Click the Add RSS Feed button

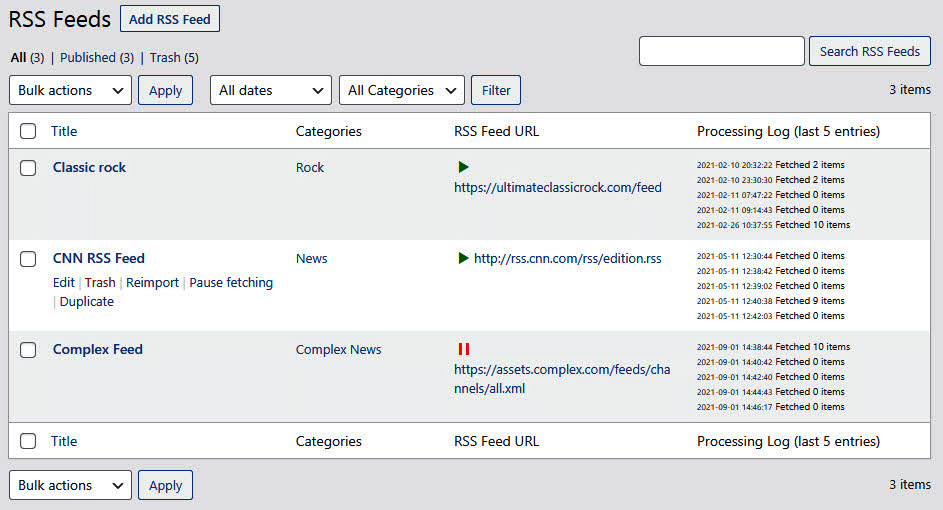pyautogui.click(x=170, y=19)
